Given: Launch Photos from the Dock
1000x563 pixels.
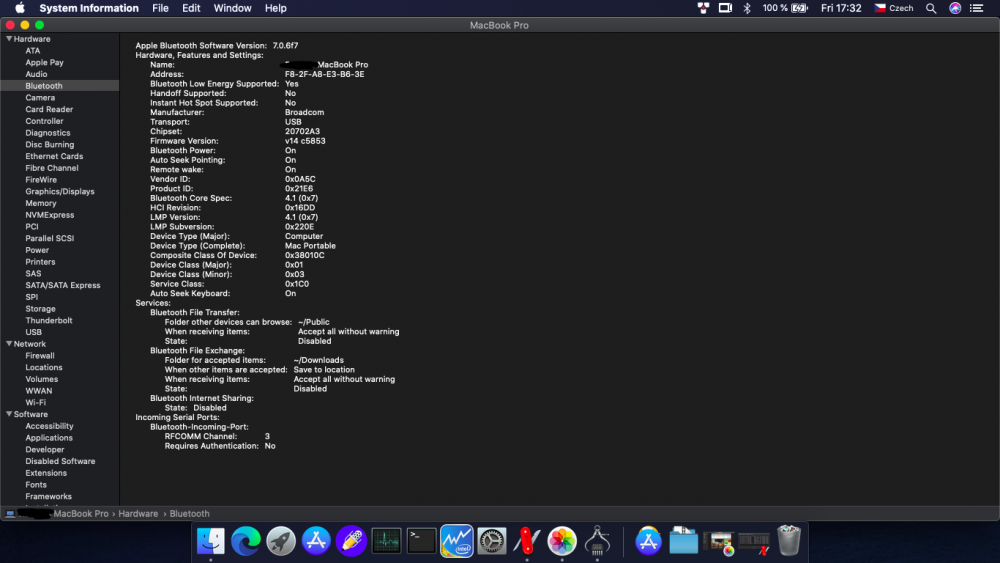Looking at the screenshot, I should point(562,541).
